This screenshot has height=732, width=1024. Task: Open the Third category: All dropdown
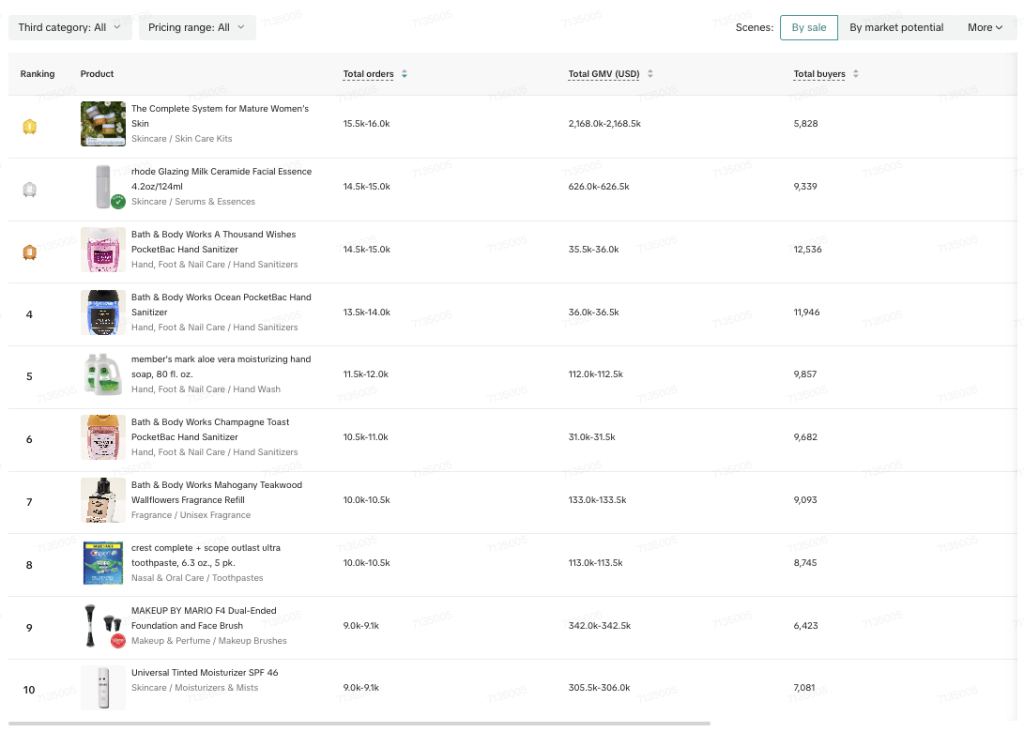tap(70, 27)
